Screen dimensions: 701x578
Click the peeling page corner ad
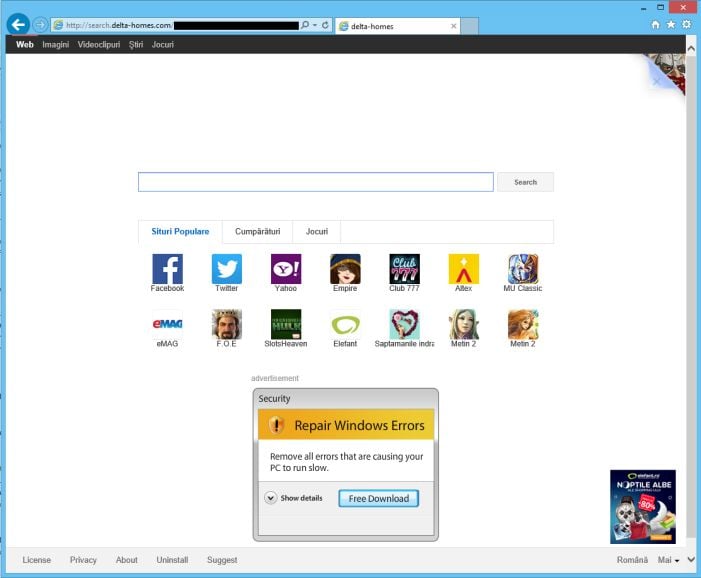(666, 72)
